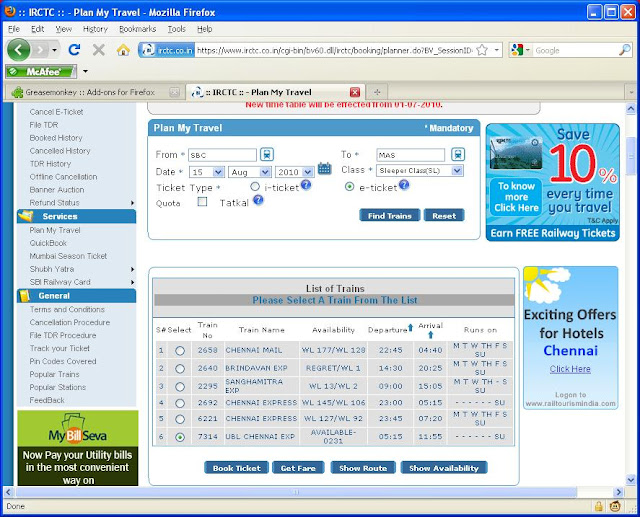Select train 2658 Chennai Mail radio
Viewport: 640px width, 517px height.
point(180,351)
